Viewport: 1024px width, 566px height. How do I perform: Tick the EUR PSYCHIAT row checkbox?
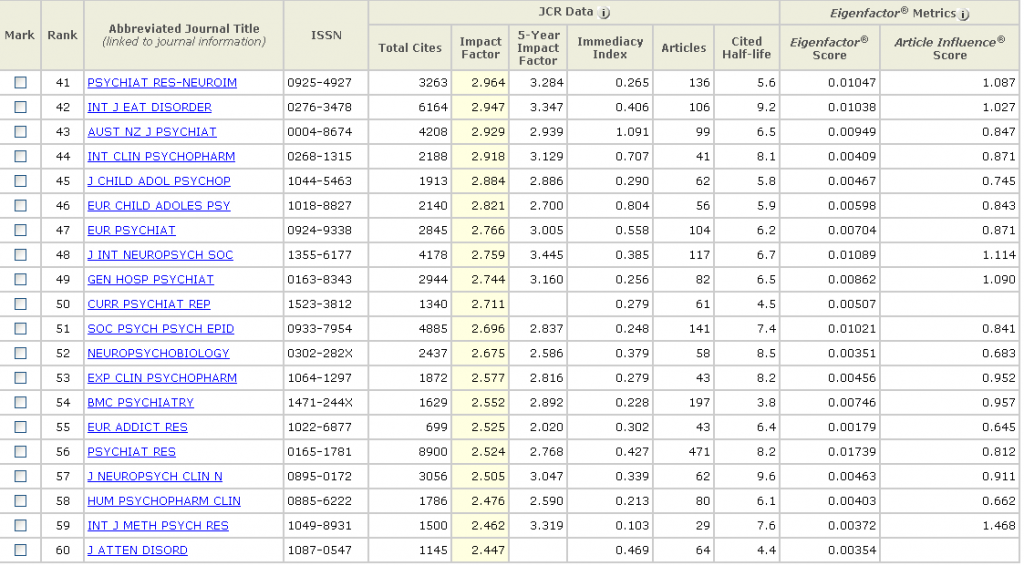coord(20,230)
